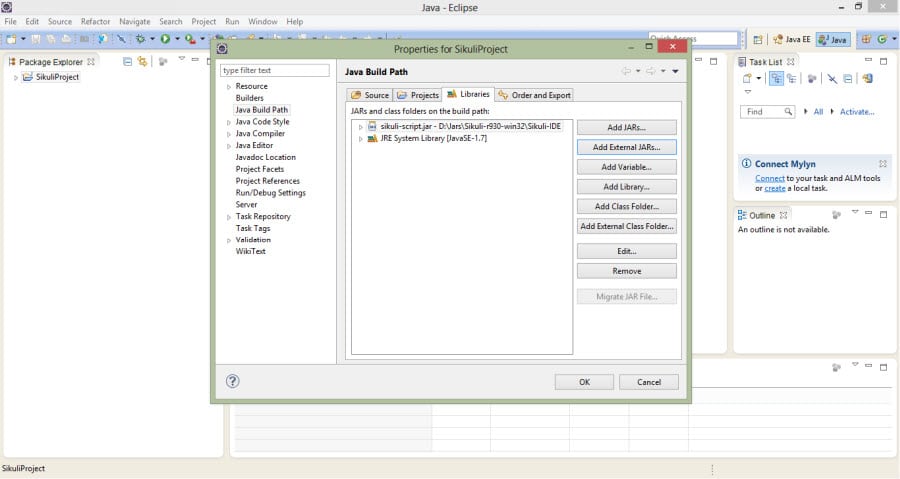Open the Window menu
Image resolution: width=900 pixels, height=479 pixels.
point(263,21)
